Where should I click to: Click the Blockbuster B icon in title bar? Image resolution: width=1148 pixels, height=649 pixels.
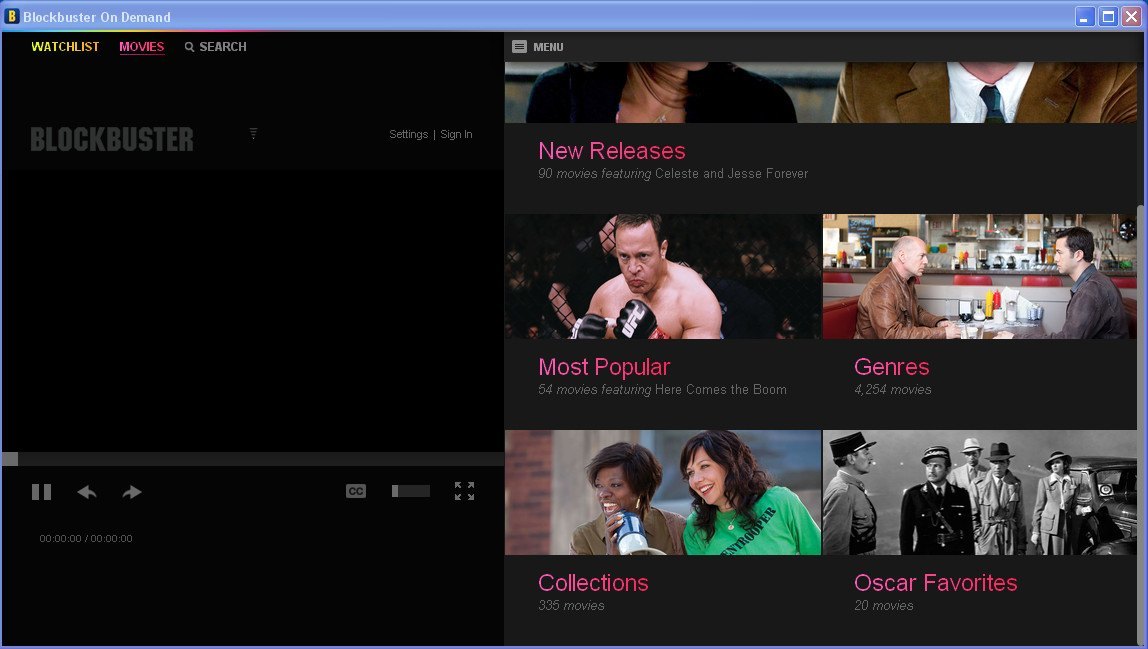point(11,16)
